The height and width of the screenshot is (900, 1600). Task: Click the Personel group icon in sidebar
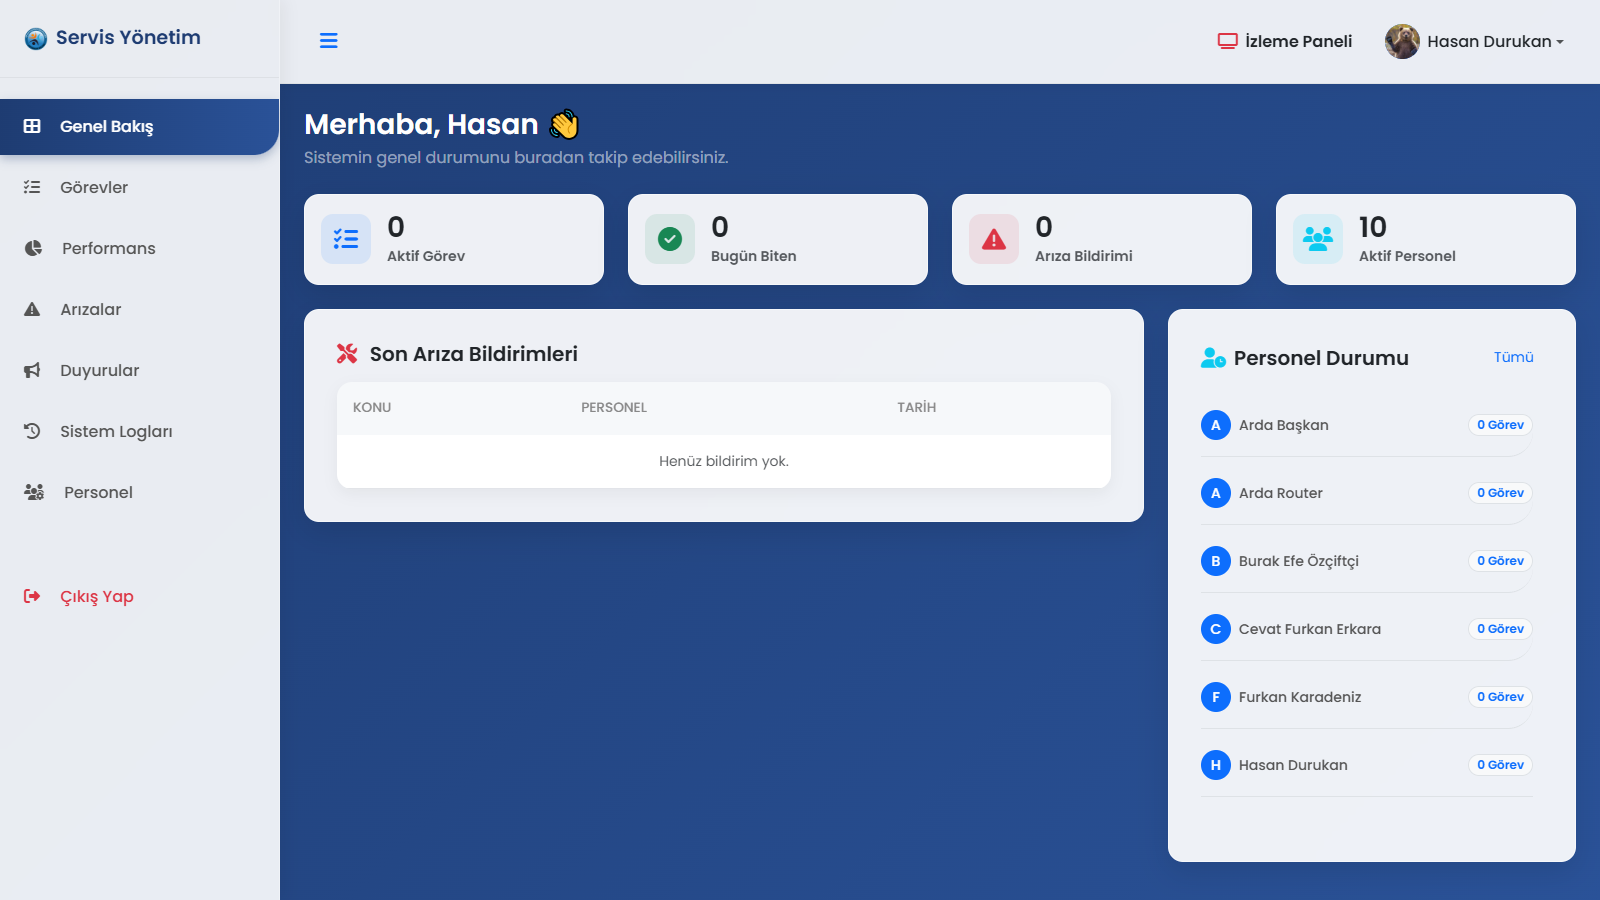(x=34, y=492)
